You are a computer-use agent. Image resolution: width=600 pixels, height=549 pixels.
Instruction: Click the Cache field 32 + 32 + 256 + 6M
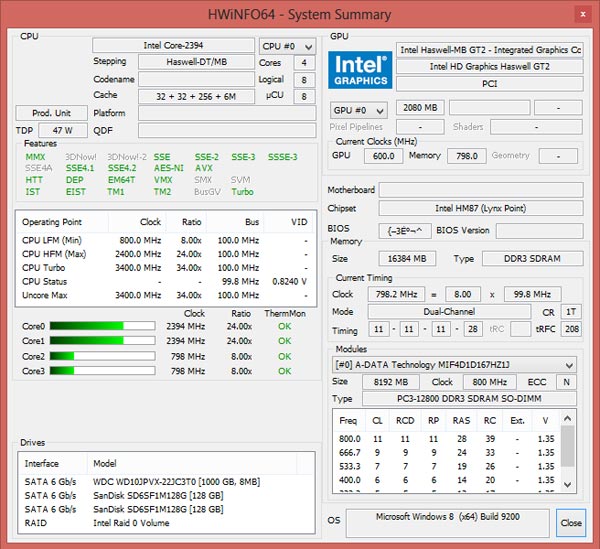[x=196, y=96]
